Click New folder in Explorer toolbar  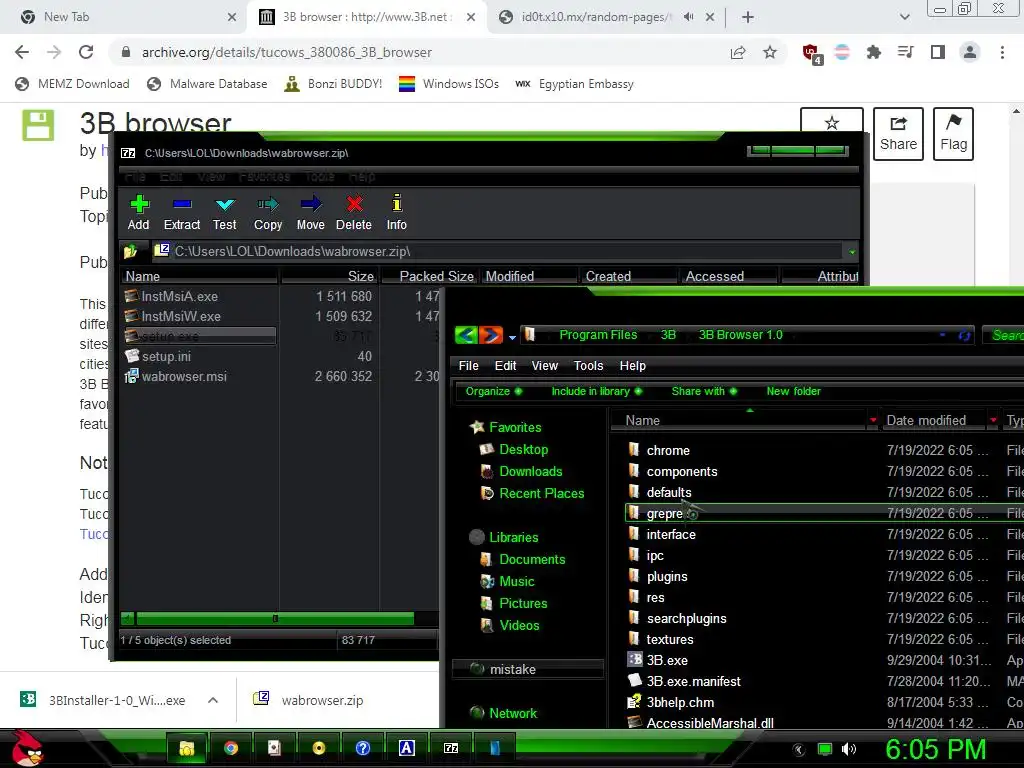pos(793,391)
